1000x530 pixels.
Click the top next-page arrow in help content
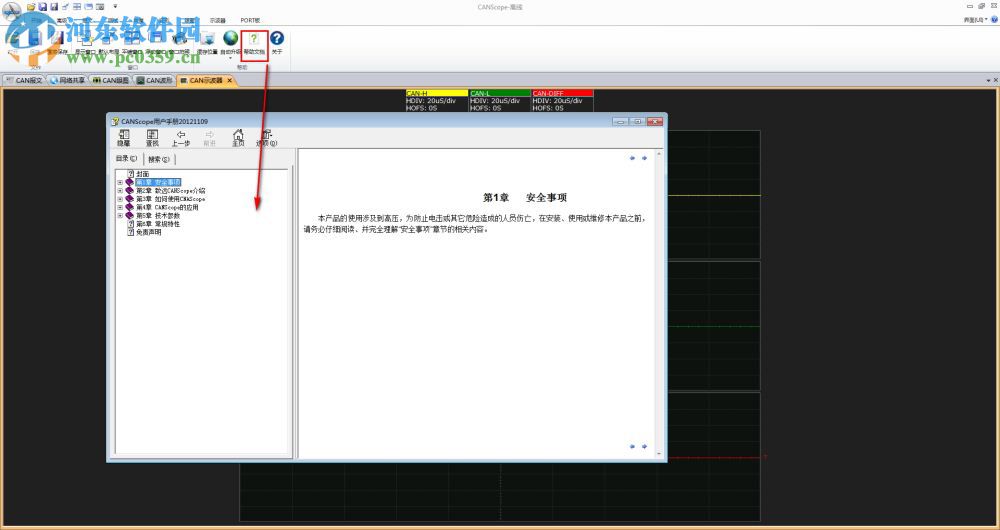tap(644, 158)
